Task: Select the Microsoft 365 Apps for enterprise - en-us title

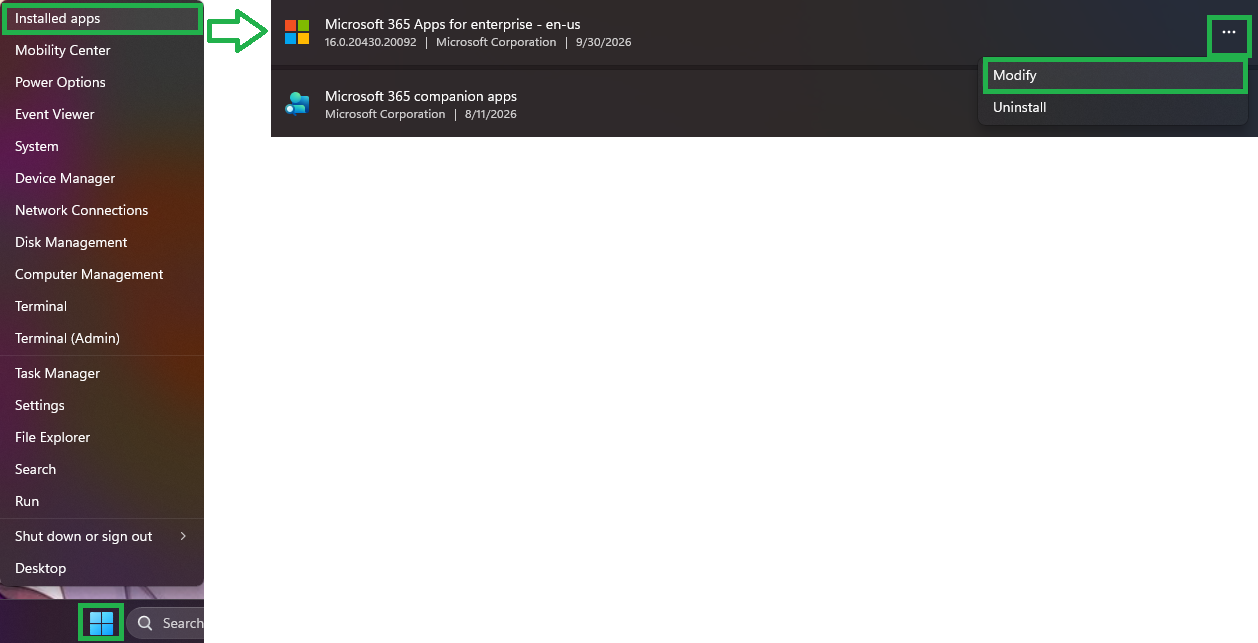Action: (x=452, y=24)
